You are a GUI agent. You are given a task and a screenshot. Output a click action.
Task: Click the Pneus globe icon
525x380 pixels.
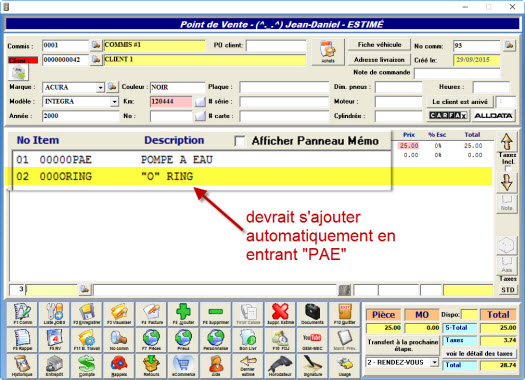click(x=183, y=340)
